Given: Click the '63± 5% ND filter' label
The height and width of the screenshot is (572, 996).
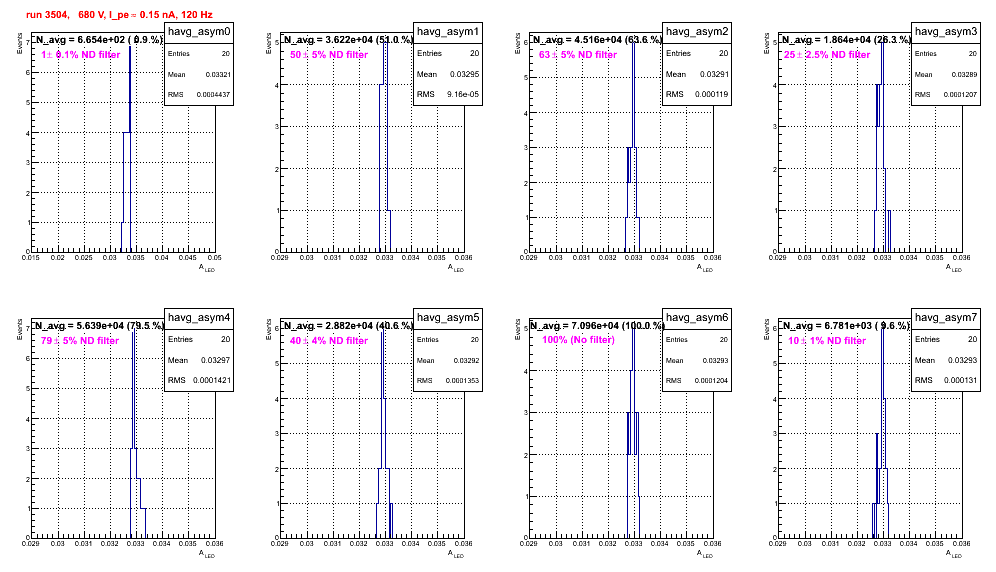Looking at the screenshot, I should [578, 55].
